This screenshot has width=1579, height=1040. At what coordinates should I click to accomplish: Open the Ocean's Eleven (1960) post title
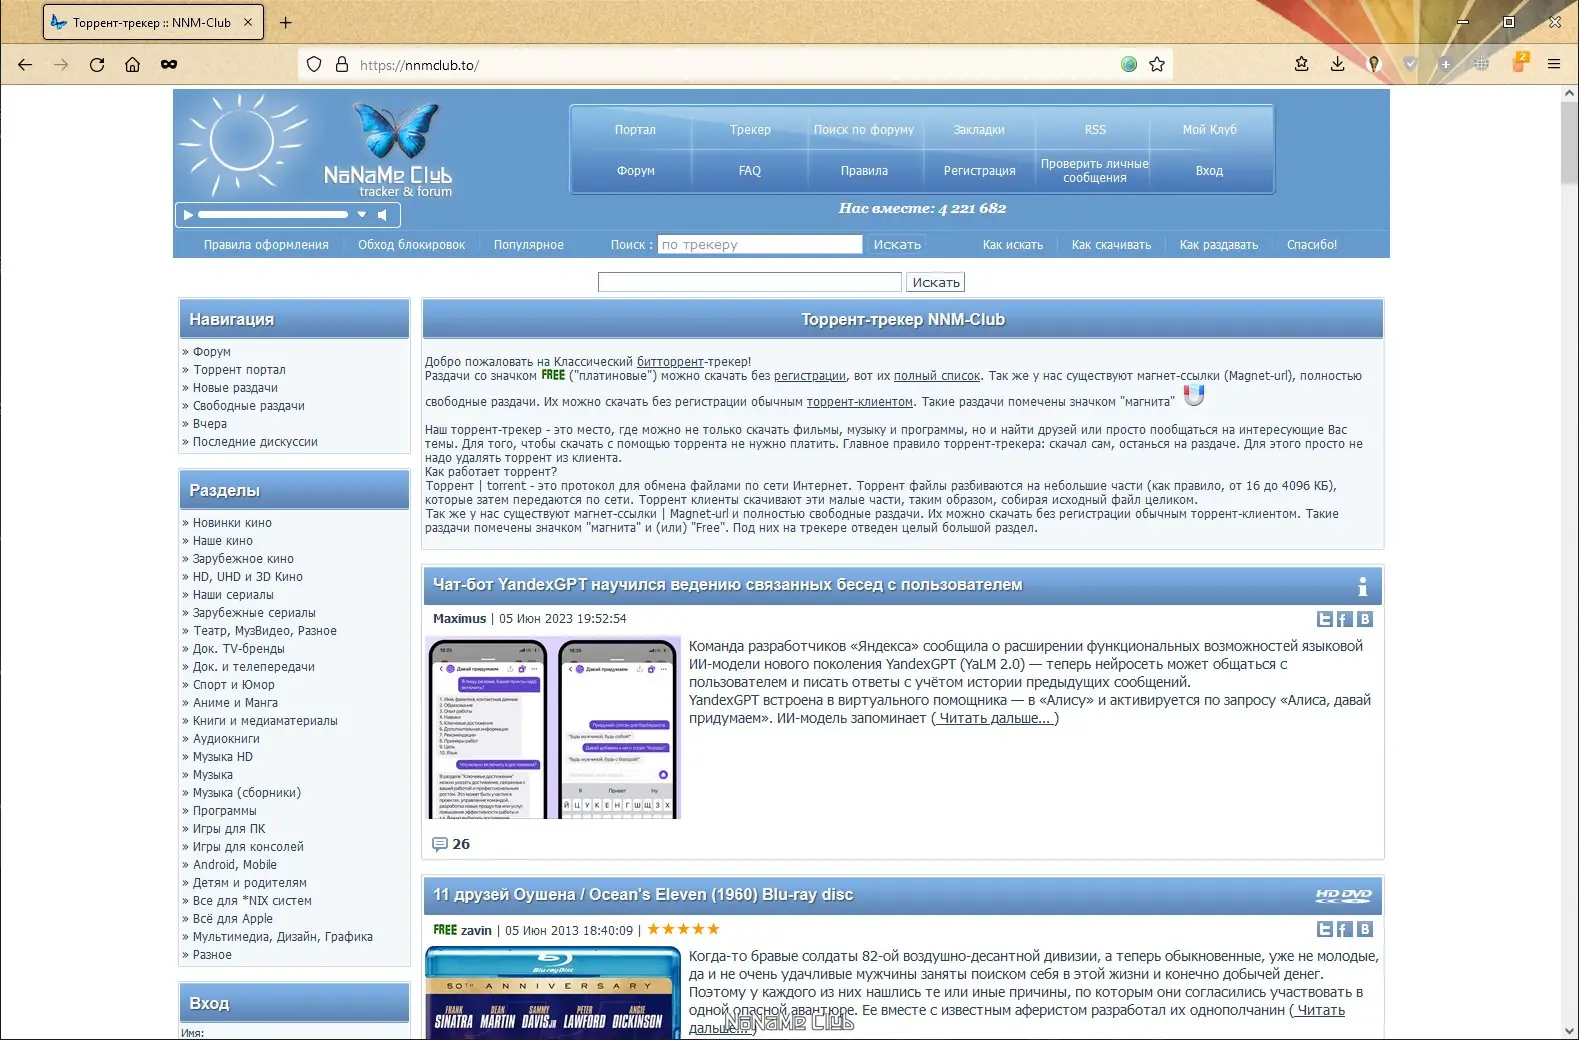[643, 895]
